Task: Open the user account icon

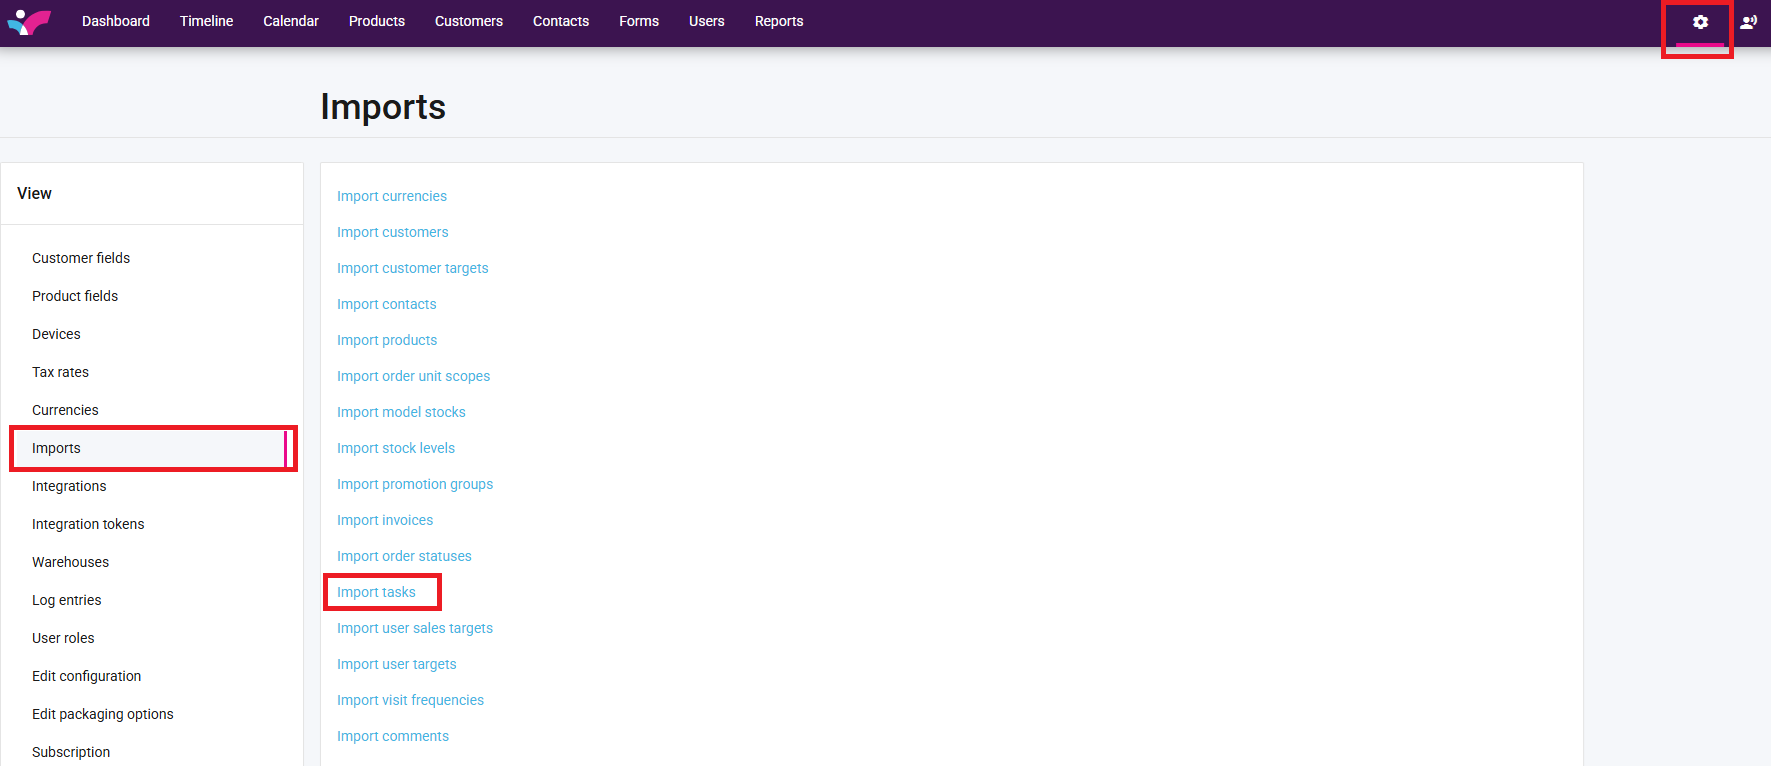Action: point(1748,22)
